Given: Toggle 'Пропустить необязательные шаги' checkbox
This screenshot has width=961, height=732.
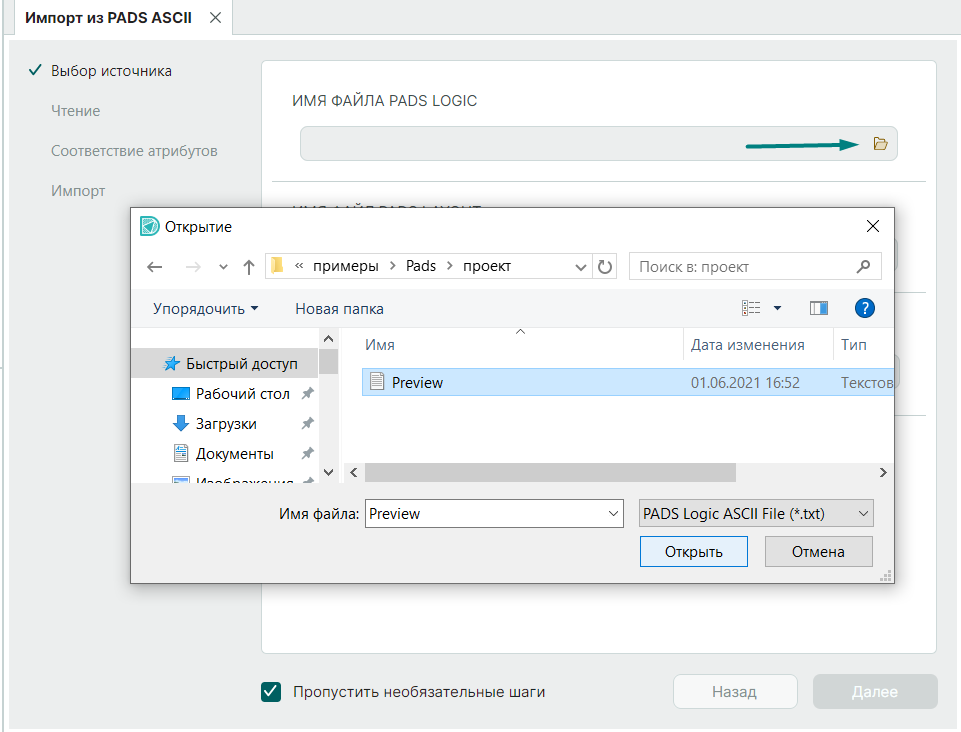Looking at the screenshot, I should click(271, 692).
